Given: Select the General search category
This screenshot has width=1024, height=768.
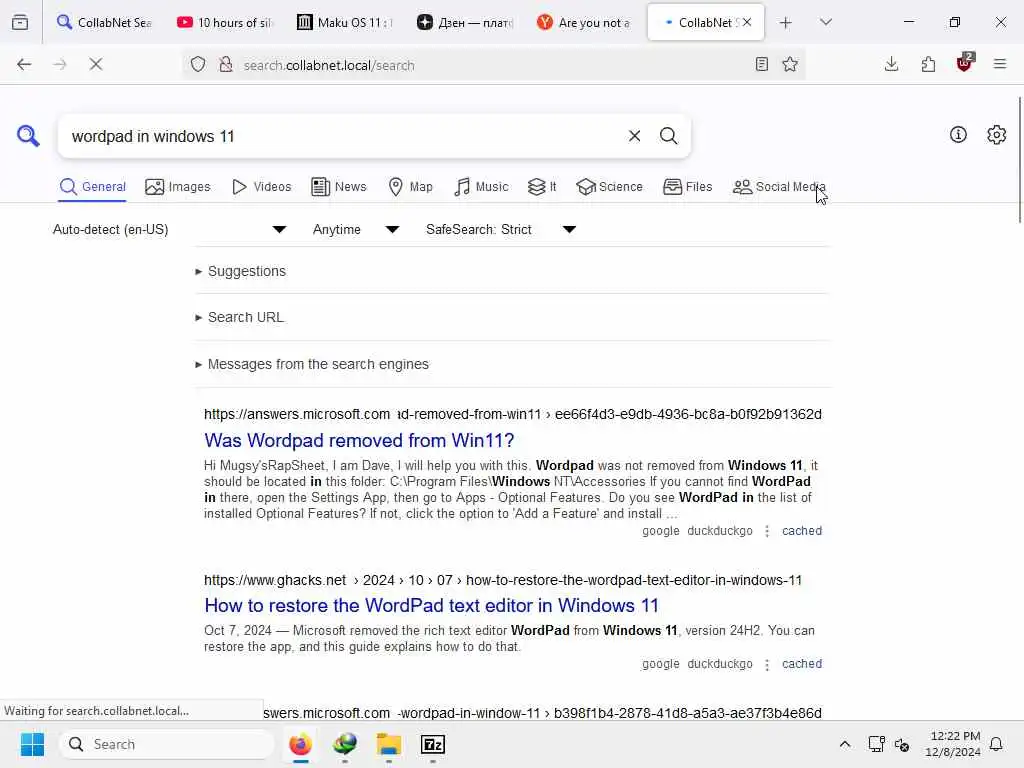Looking at the screenshot, I should click(93, 187).
